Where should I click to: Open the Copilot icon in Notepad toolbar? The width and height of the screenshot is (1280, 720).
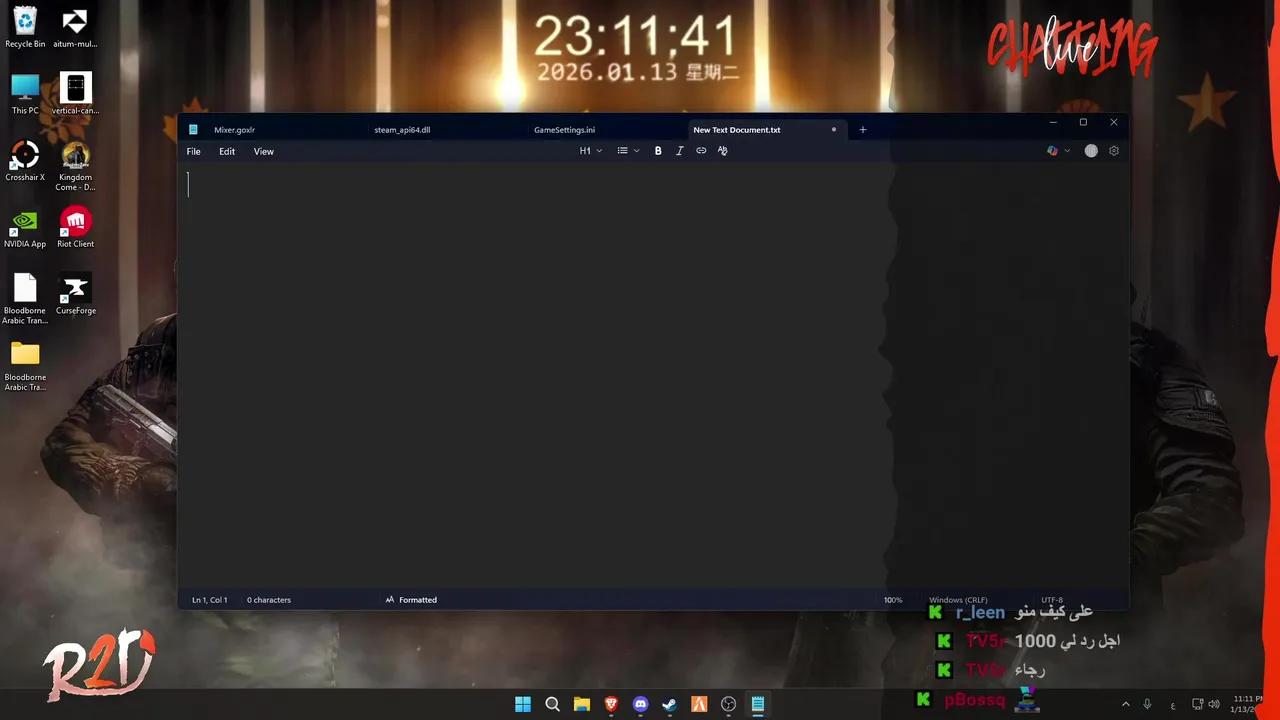[1052, 151]
